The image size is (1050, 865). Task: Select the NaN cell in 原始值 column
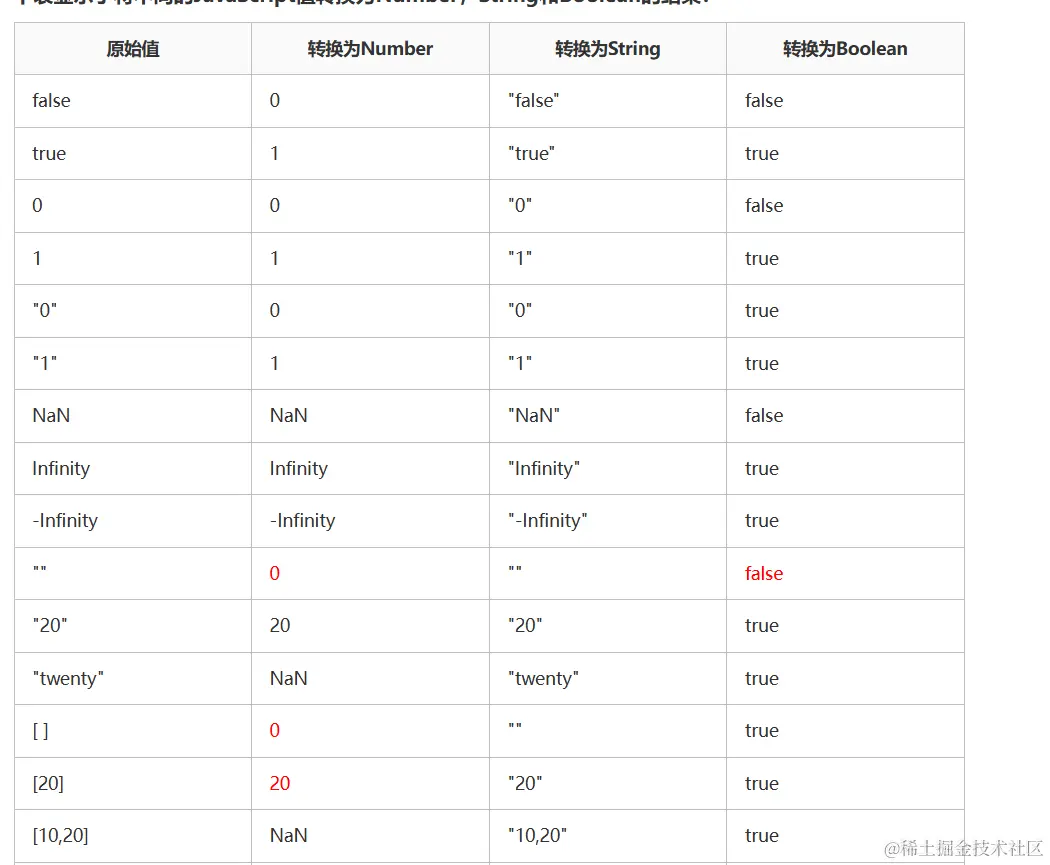(51, 415)
